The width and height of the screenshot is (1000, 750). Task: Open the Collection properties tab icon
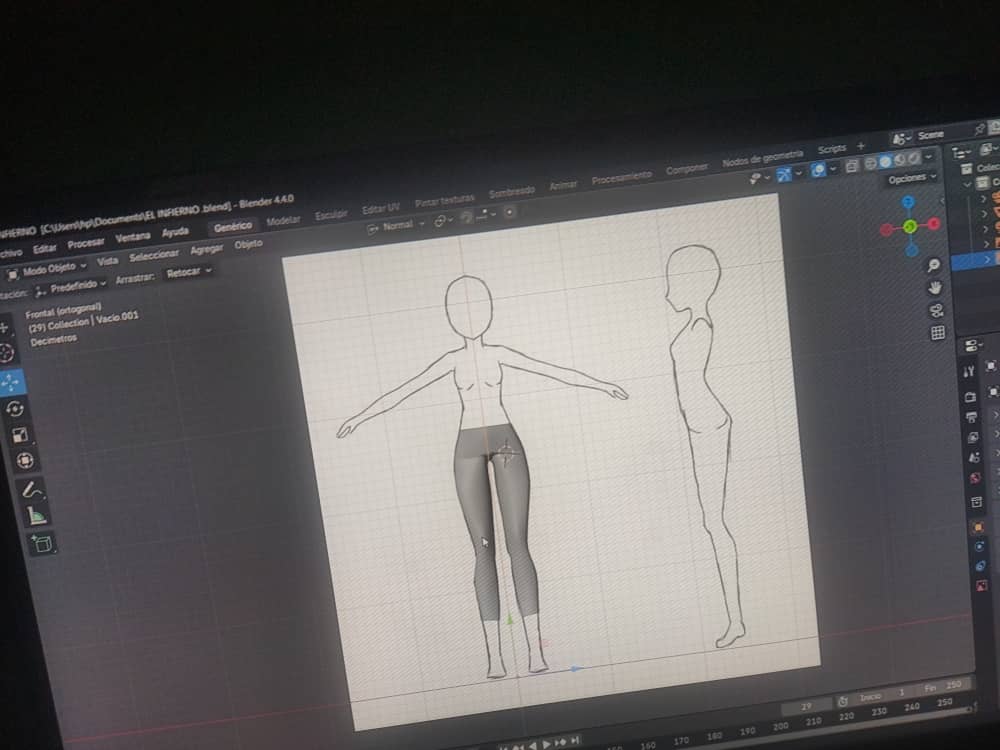[976, 503]
